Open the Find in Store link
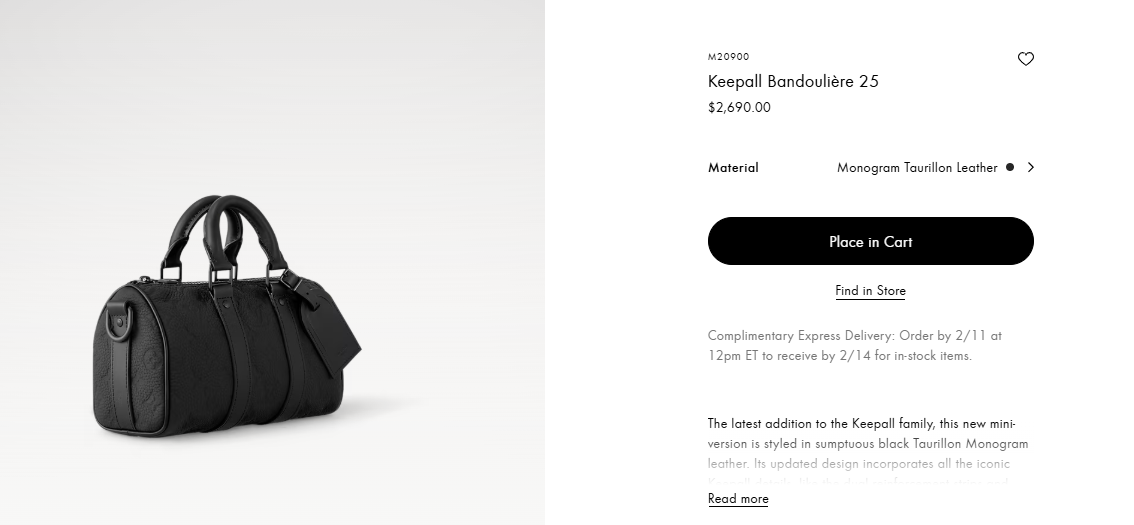Screen dimensions: 1134x525 870,291
